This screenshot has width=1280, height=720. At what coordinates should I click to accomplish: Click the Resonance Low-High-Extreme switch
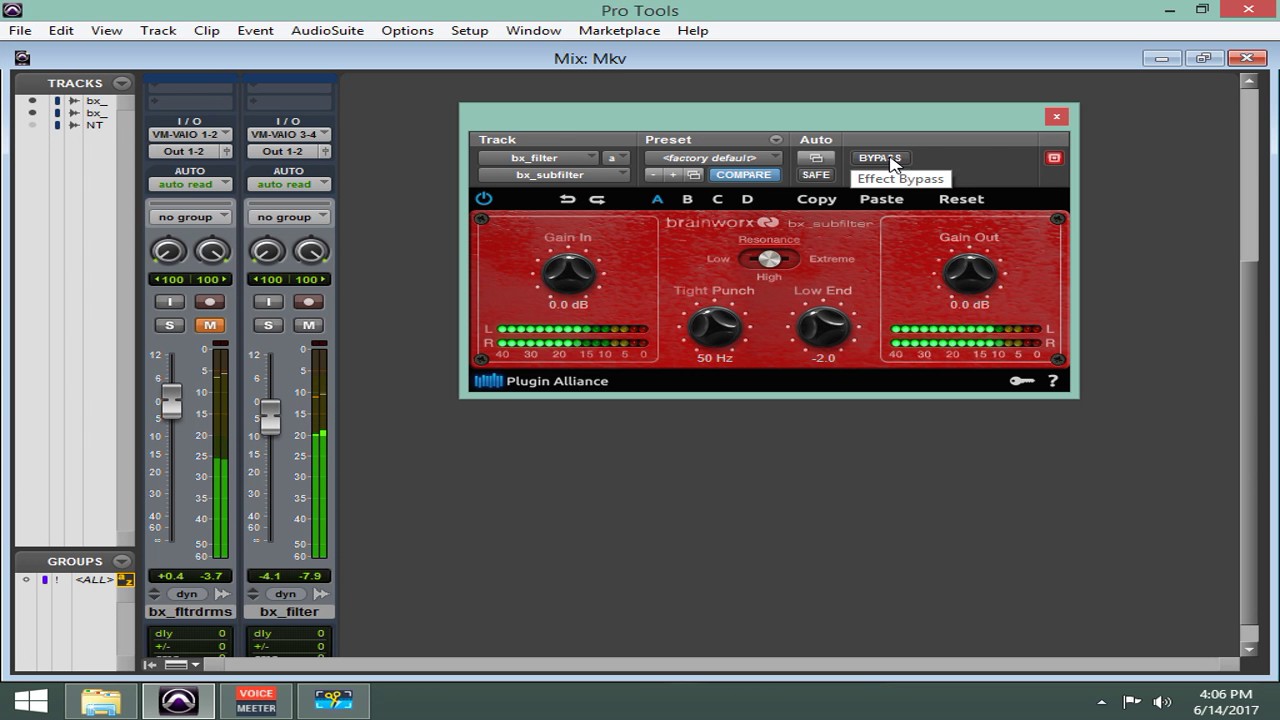[769, 259]
